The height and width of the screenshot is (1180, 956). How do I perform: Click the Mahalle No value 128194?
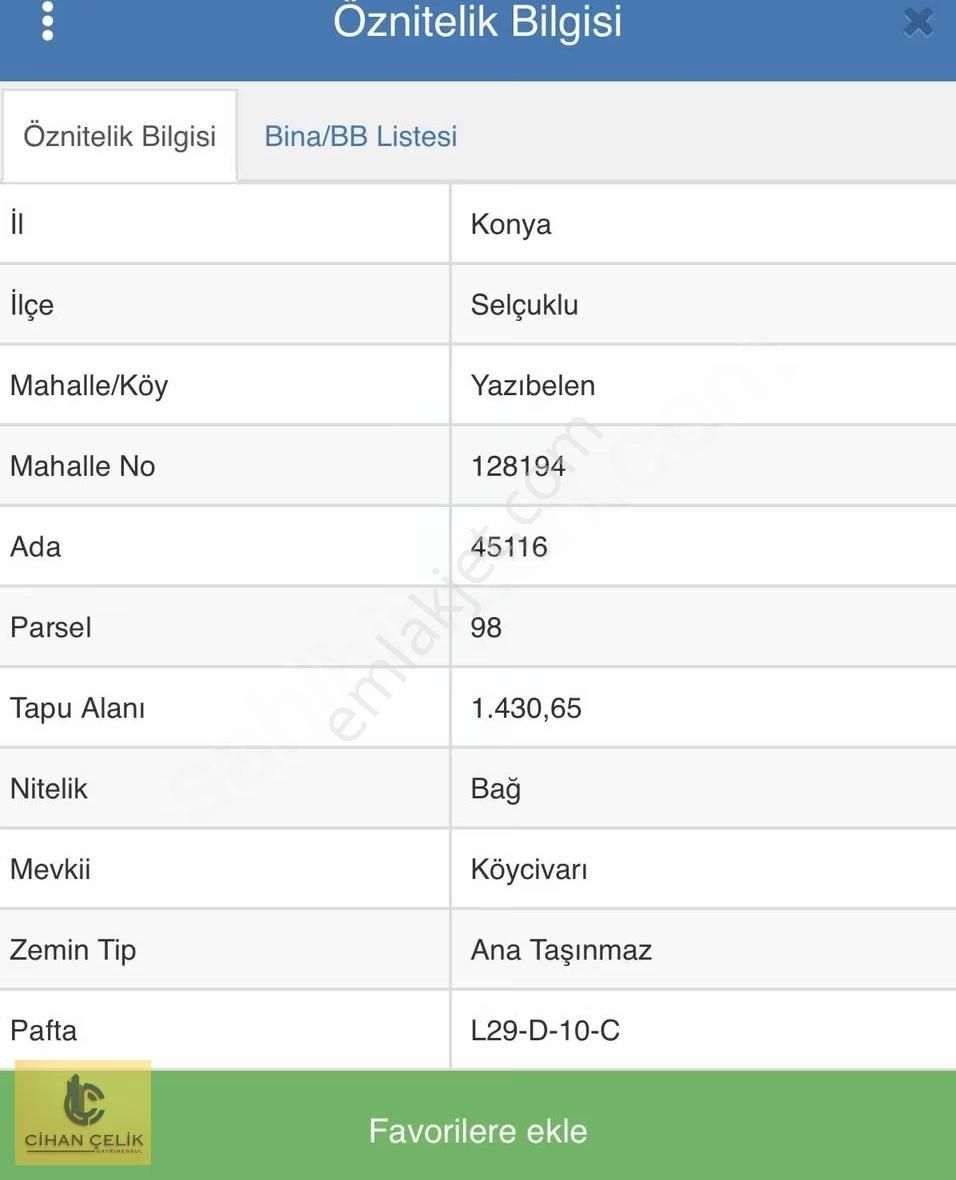tap(519, 466)
